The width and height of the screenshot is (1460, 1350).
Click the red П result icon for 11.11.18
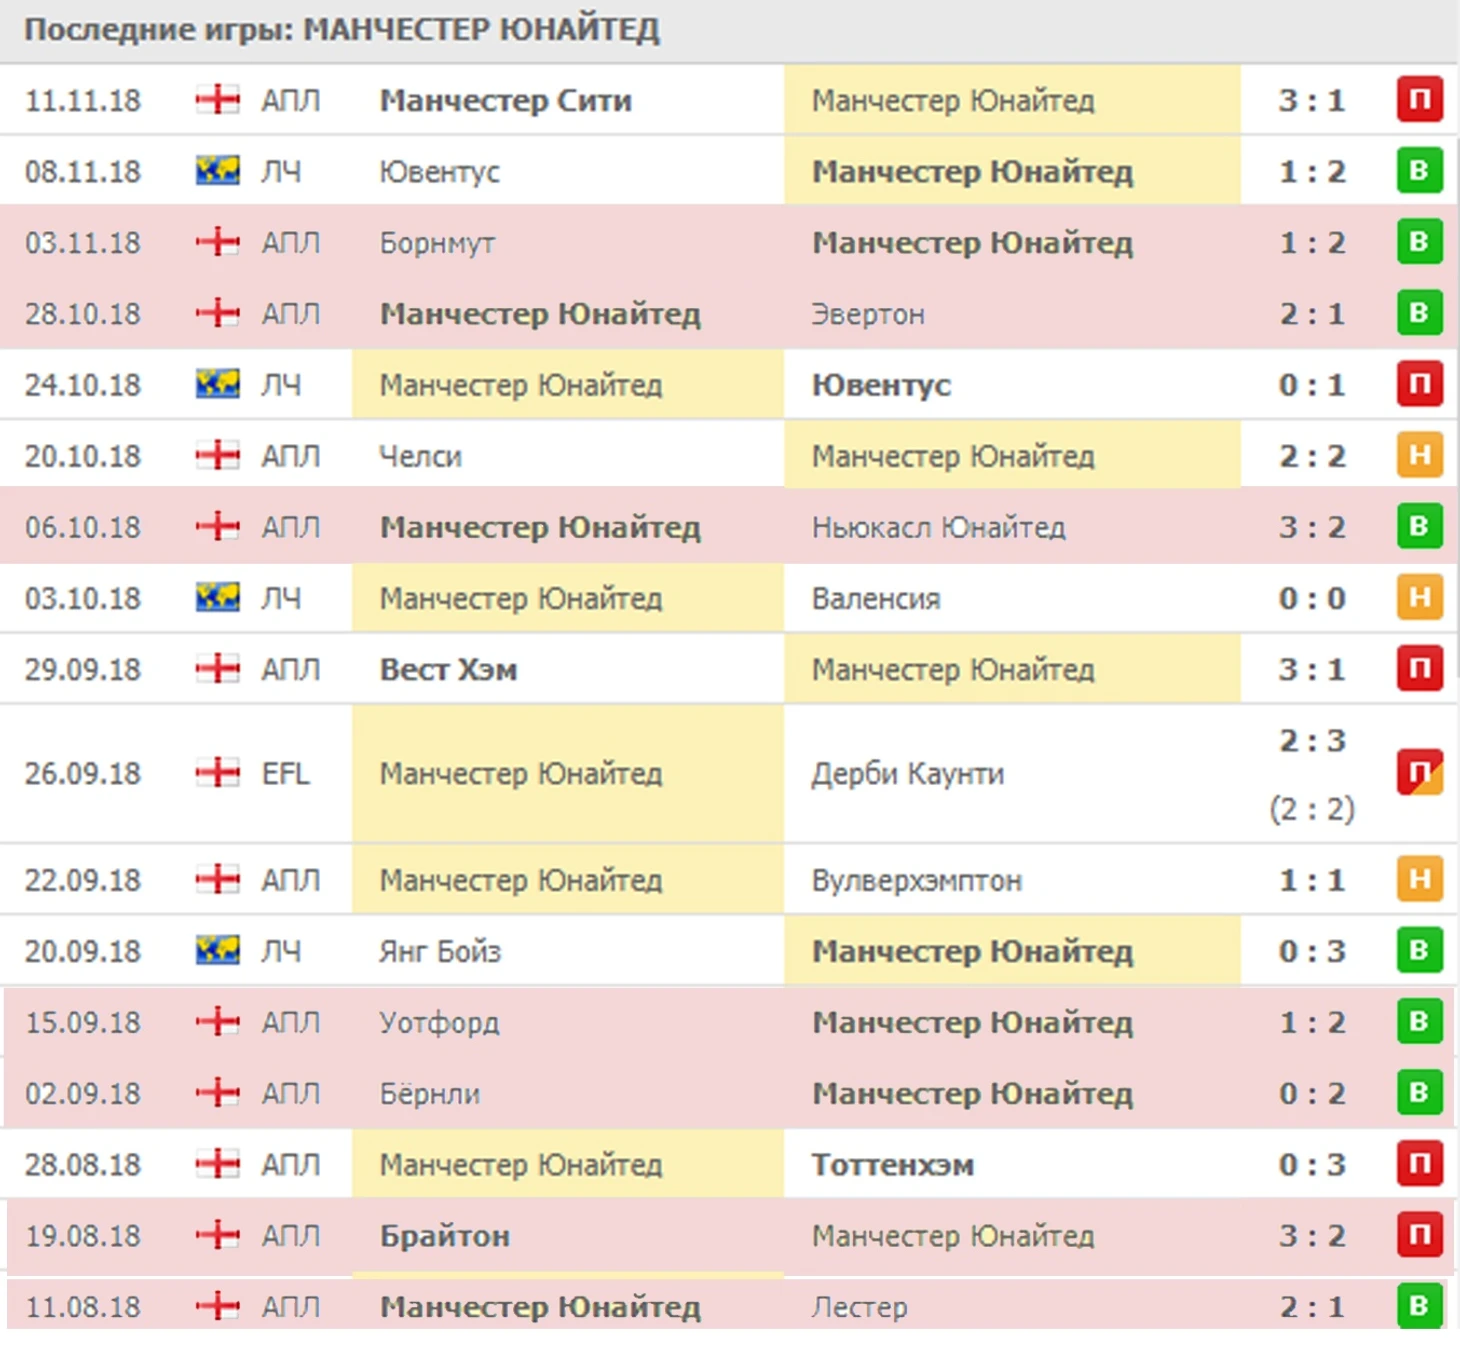(1419, 99)
